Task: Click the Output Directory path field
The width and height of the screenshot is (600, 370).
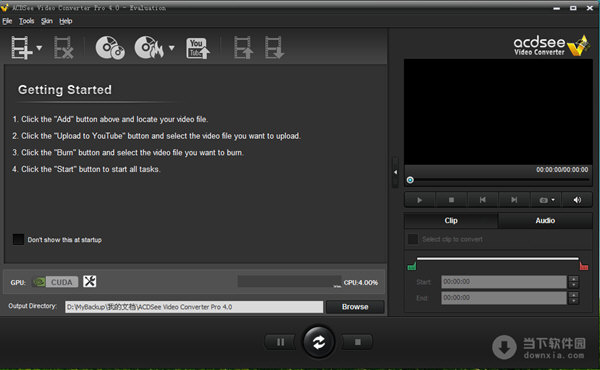Action: (x=194, y=307)
